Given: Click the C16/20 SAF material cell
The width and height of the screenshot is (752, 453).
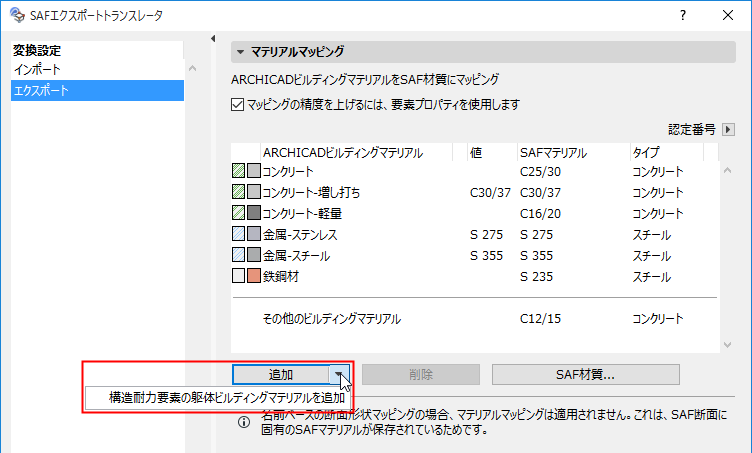Looking at the screenshot, I should [540, 214].
